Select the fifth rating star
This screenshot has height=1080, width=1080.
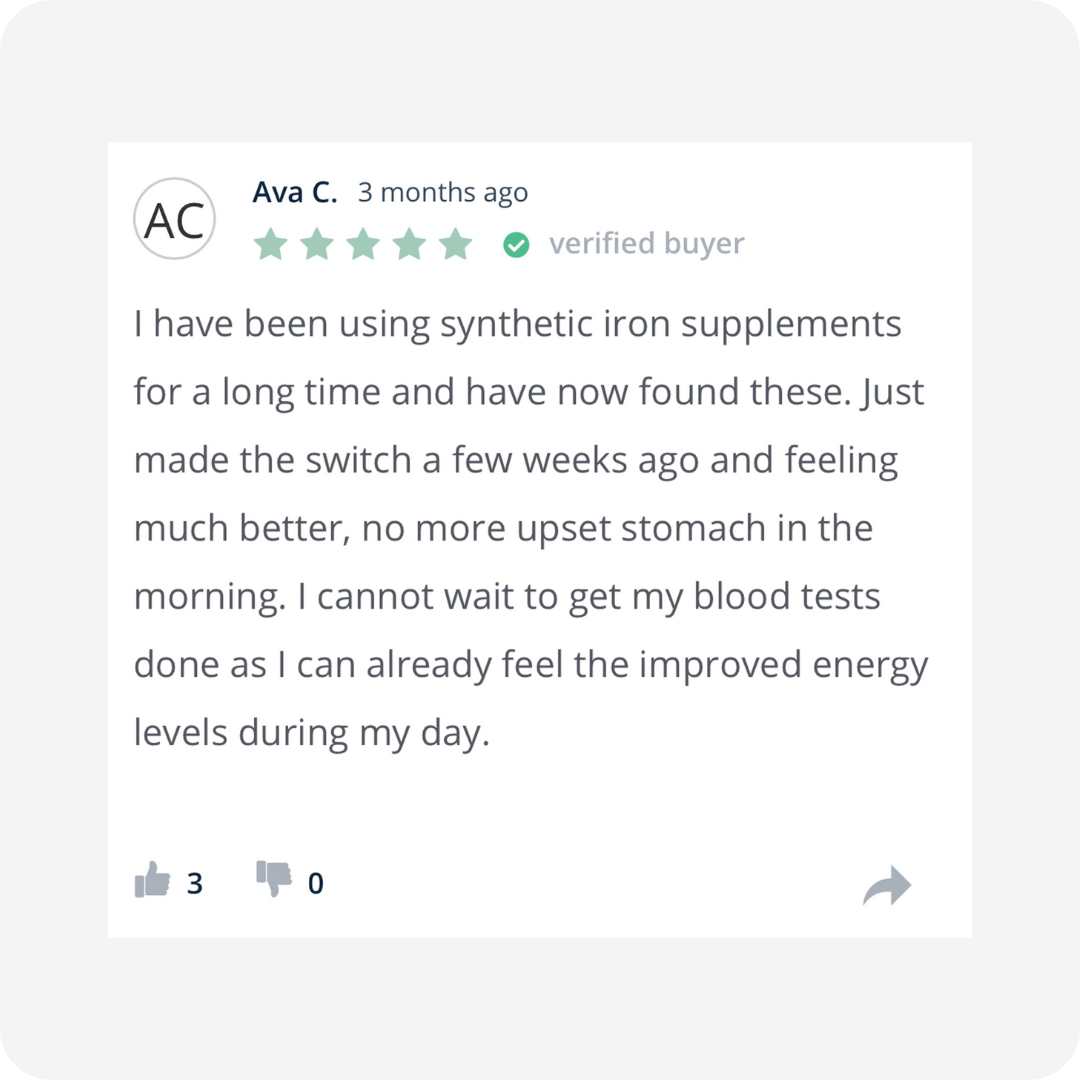[x=455, y=244]
